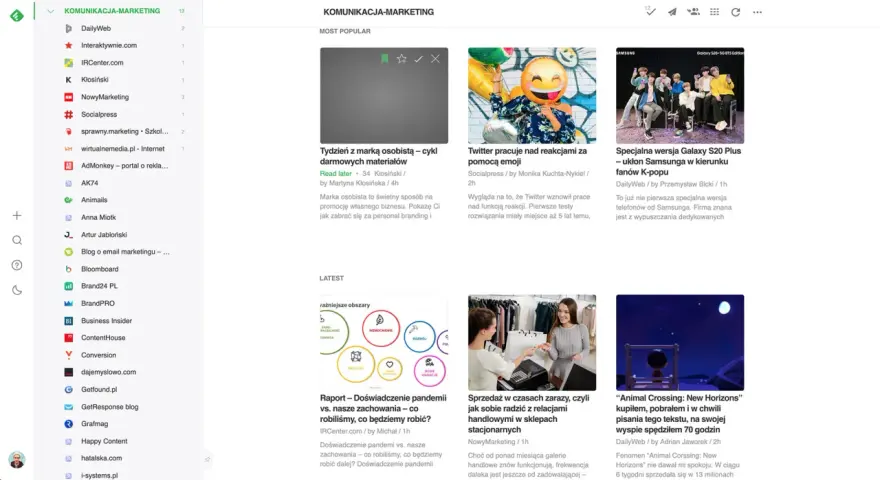Open Animal Crossing: New Horizons article title

pos(679,413)
